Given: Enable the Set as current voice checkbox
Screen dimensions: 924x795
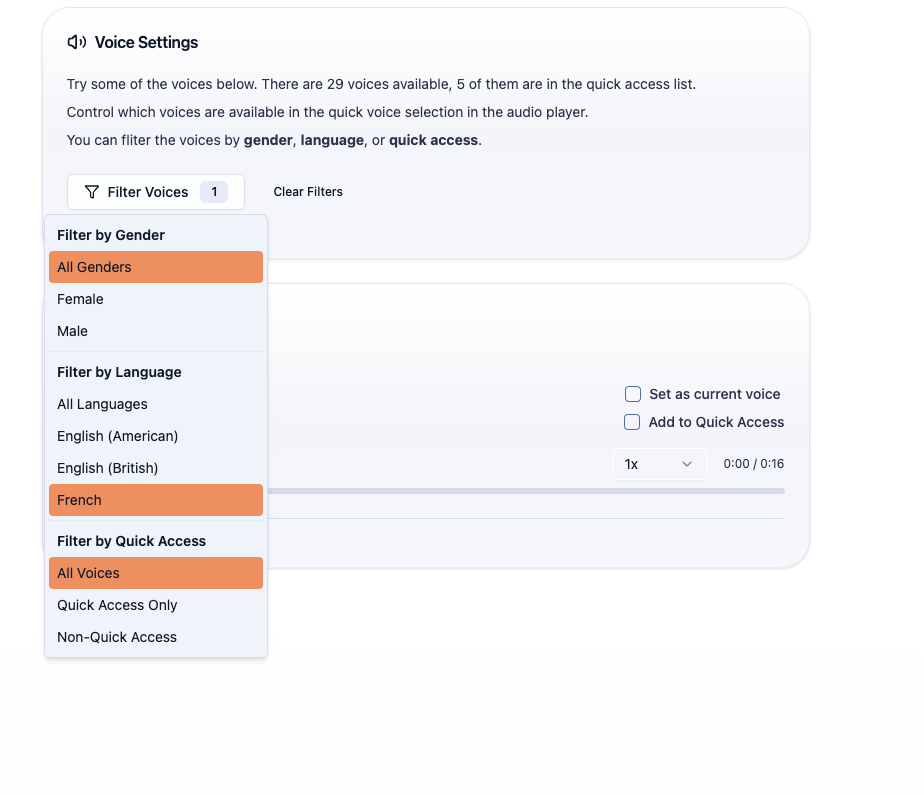Looking at the screenshot, I should (632, 394).
